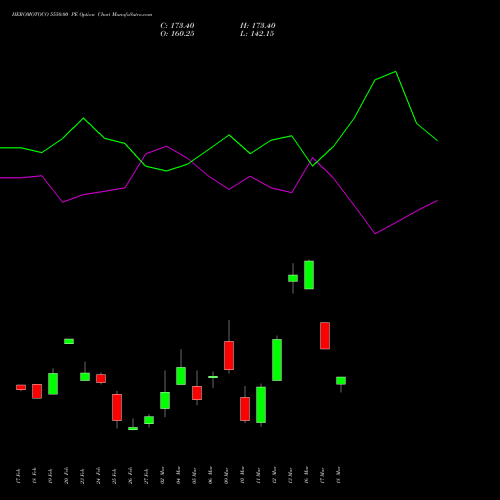The height and width of the screenshot is (500, 500).
Task: Click the 09 Mar date label
Action: (x=226, y=475)
